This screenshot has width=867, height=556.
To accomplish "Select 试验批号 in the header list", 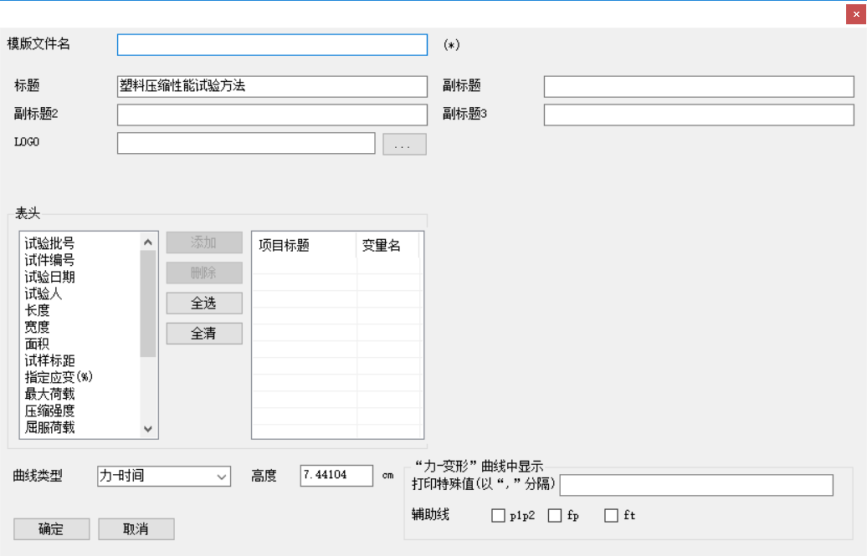I will click(50, 243).
